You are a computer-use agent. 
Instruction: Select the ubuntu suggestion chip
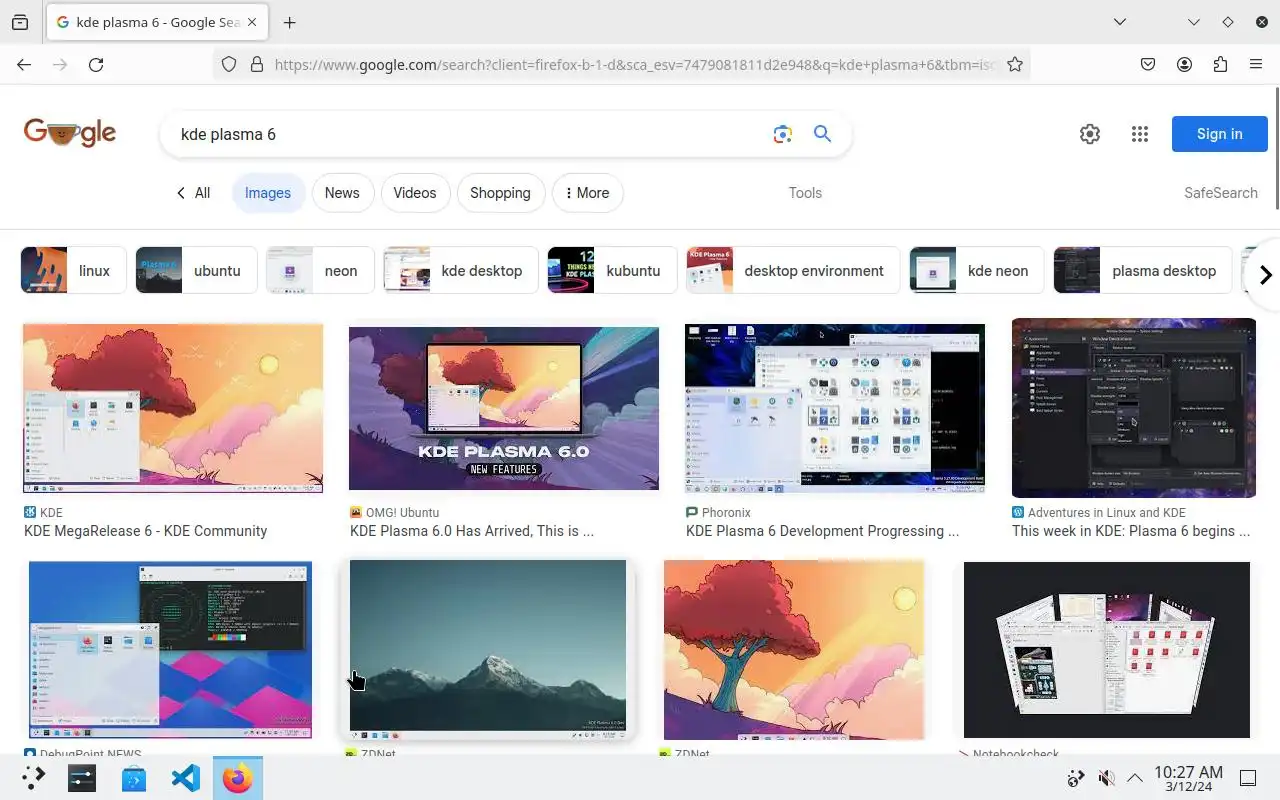[196, 270]
